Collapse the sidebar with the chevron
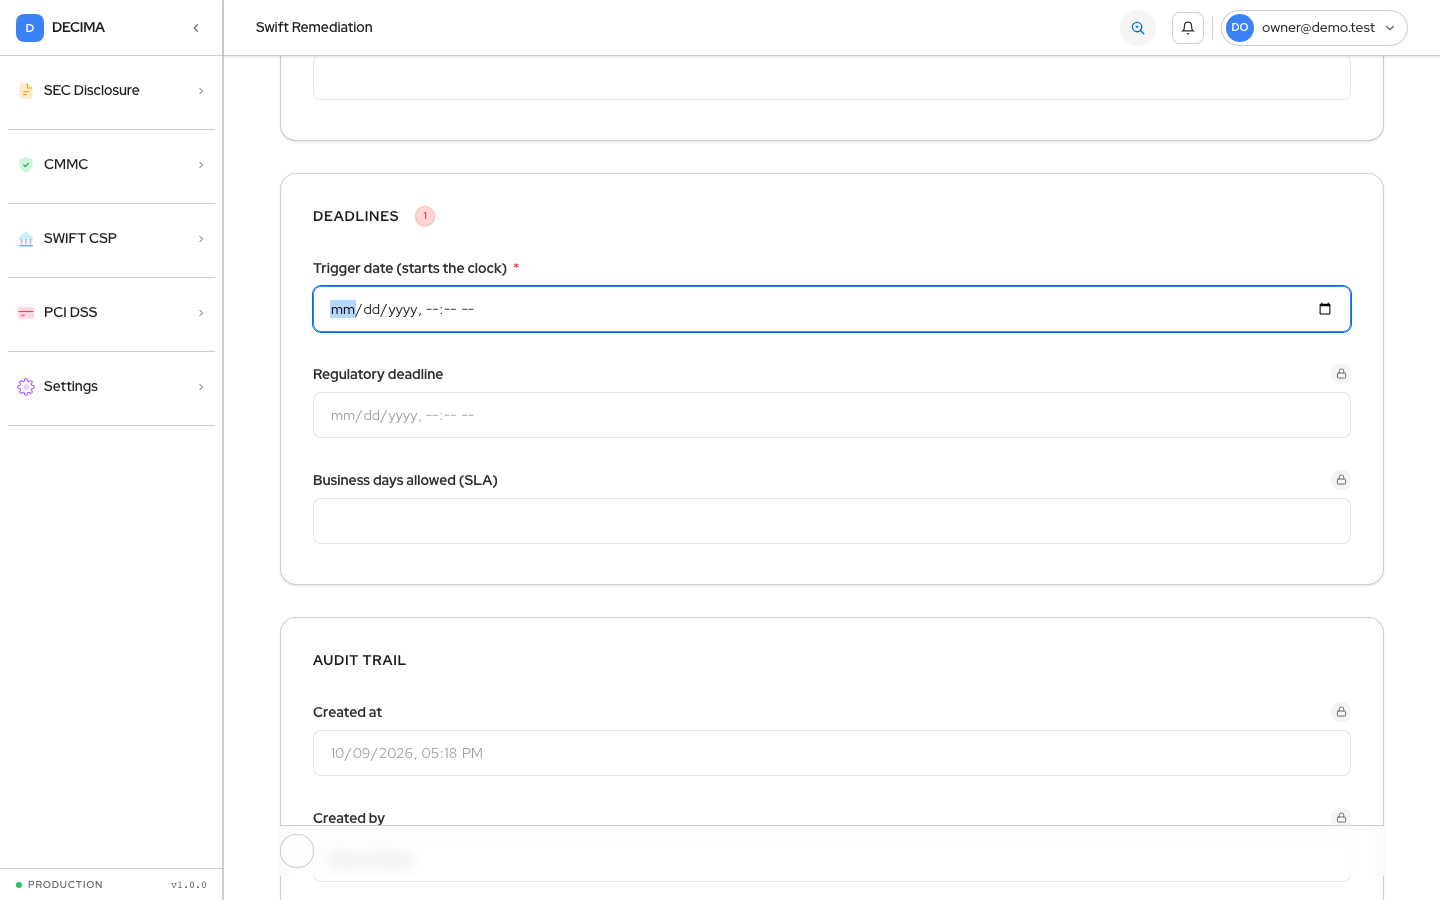Screen dimensions: 1440x900 196,28
